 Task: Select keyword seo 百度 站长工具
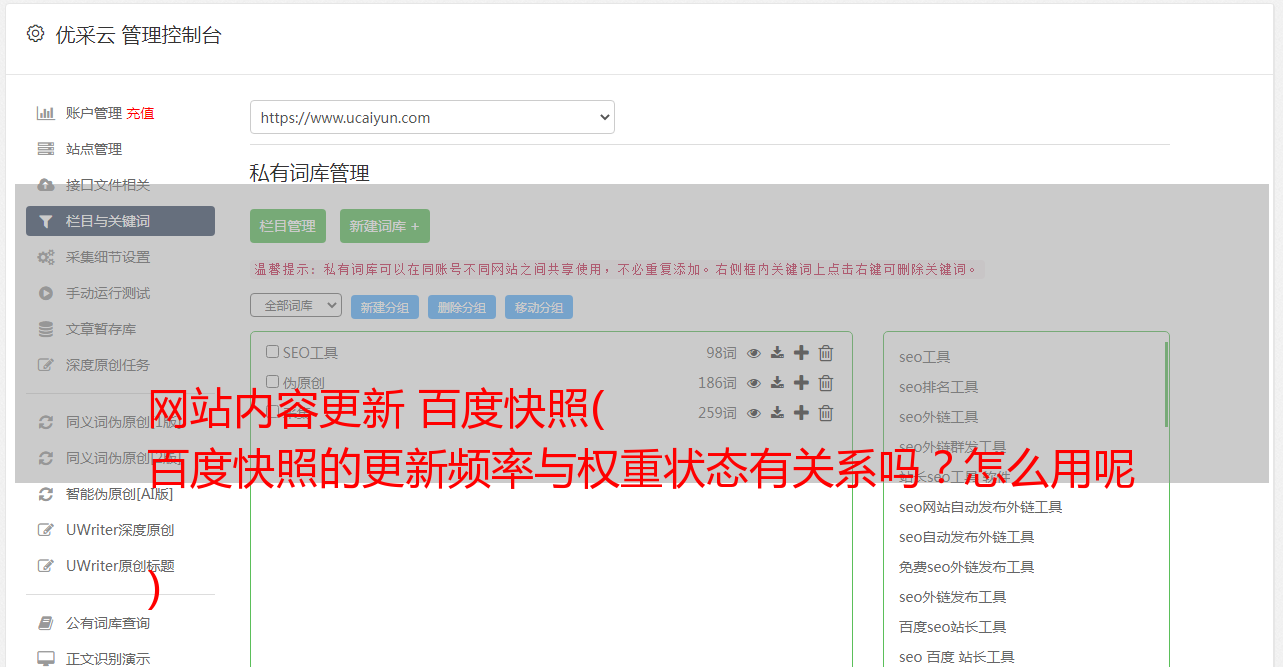pos(957,657)
